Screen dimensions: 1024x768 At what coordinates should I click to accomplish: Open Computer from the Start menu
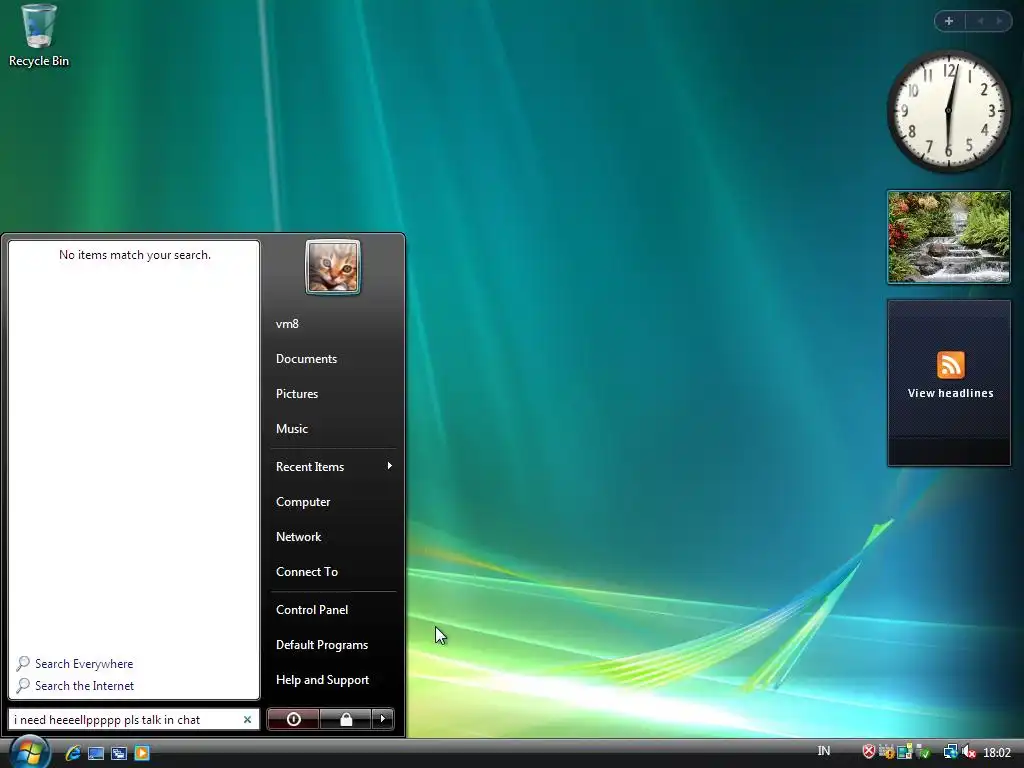pos(303,502)
